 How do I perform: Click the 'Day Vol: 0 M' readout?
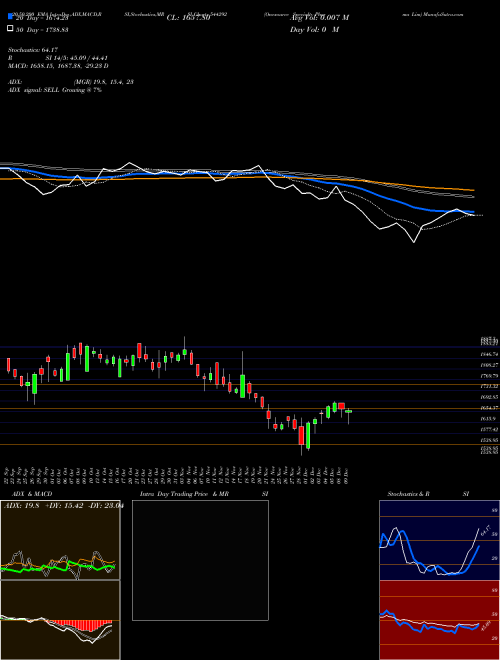tap(314, 30)
